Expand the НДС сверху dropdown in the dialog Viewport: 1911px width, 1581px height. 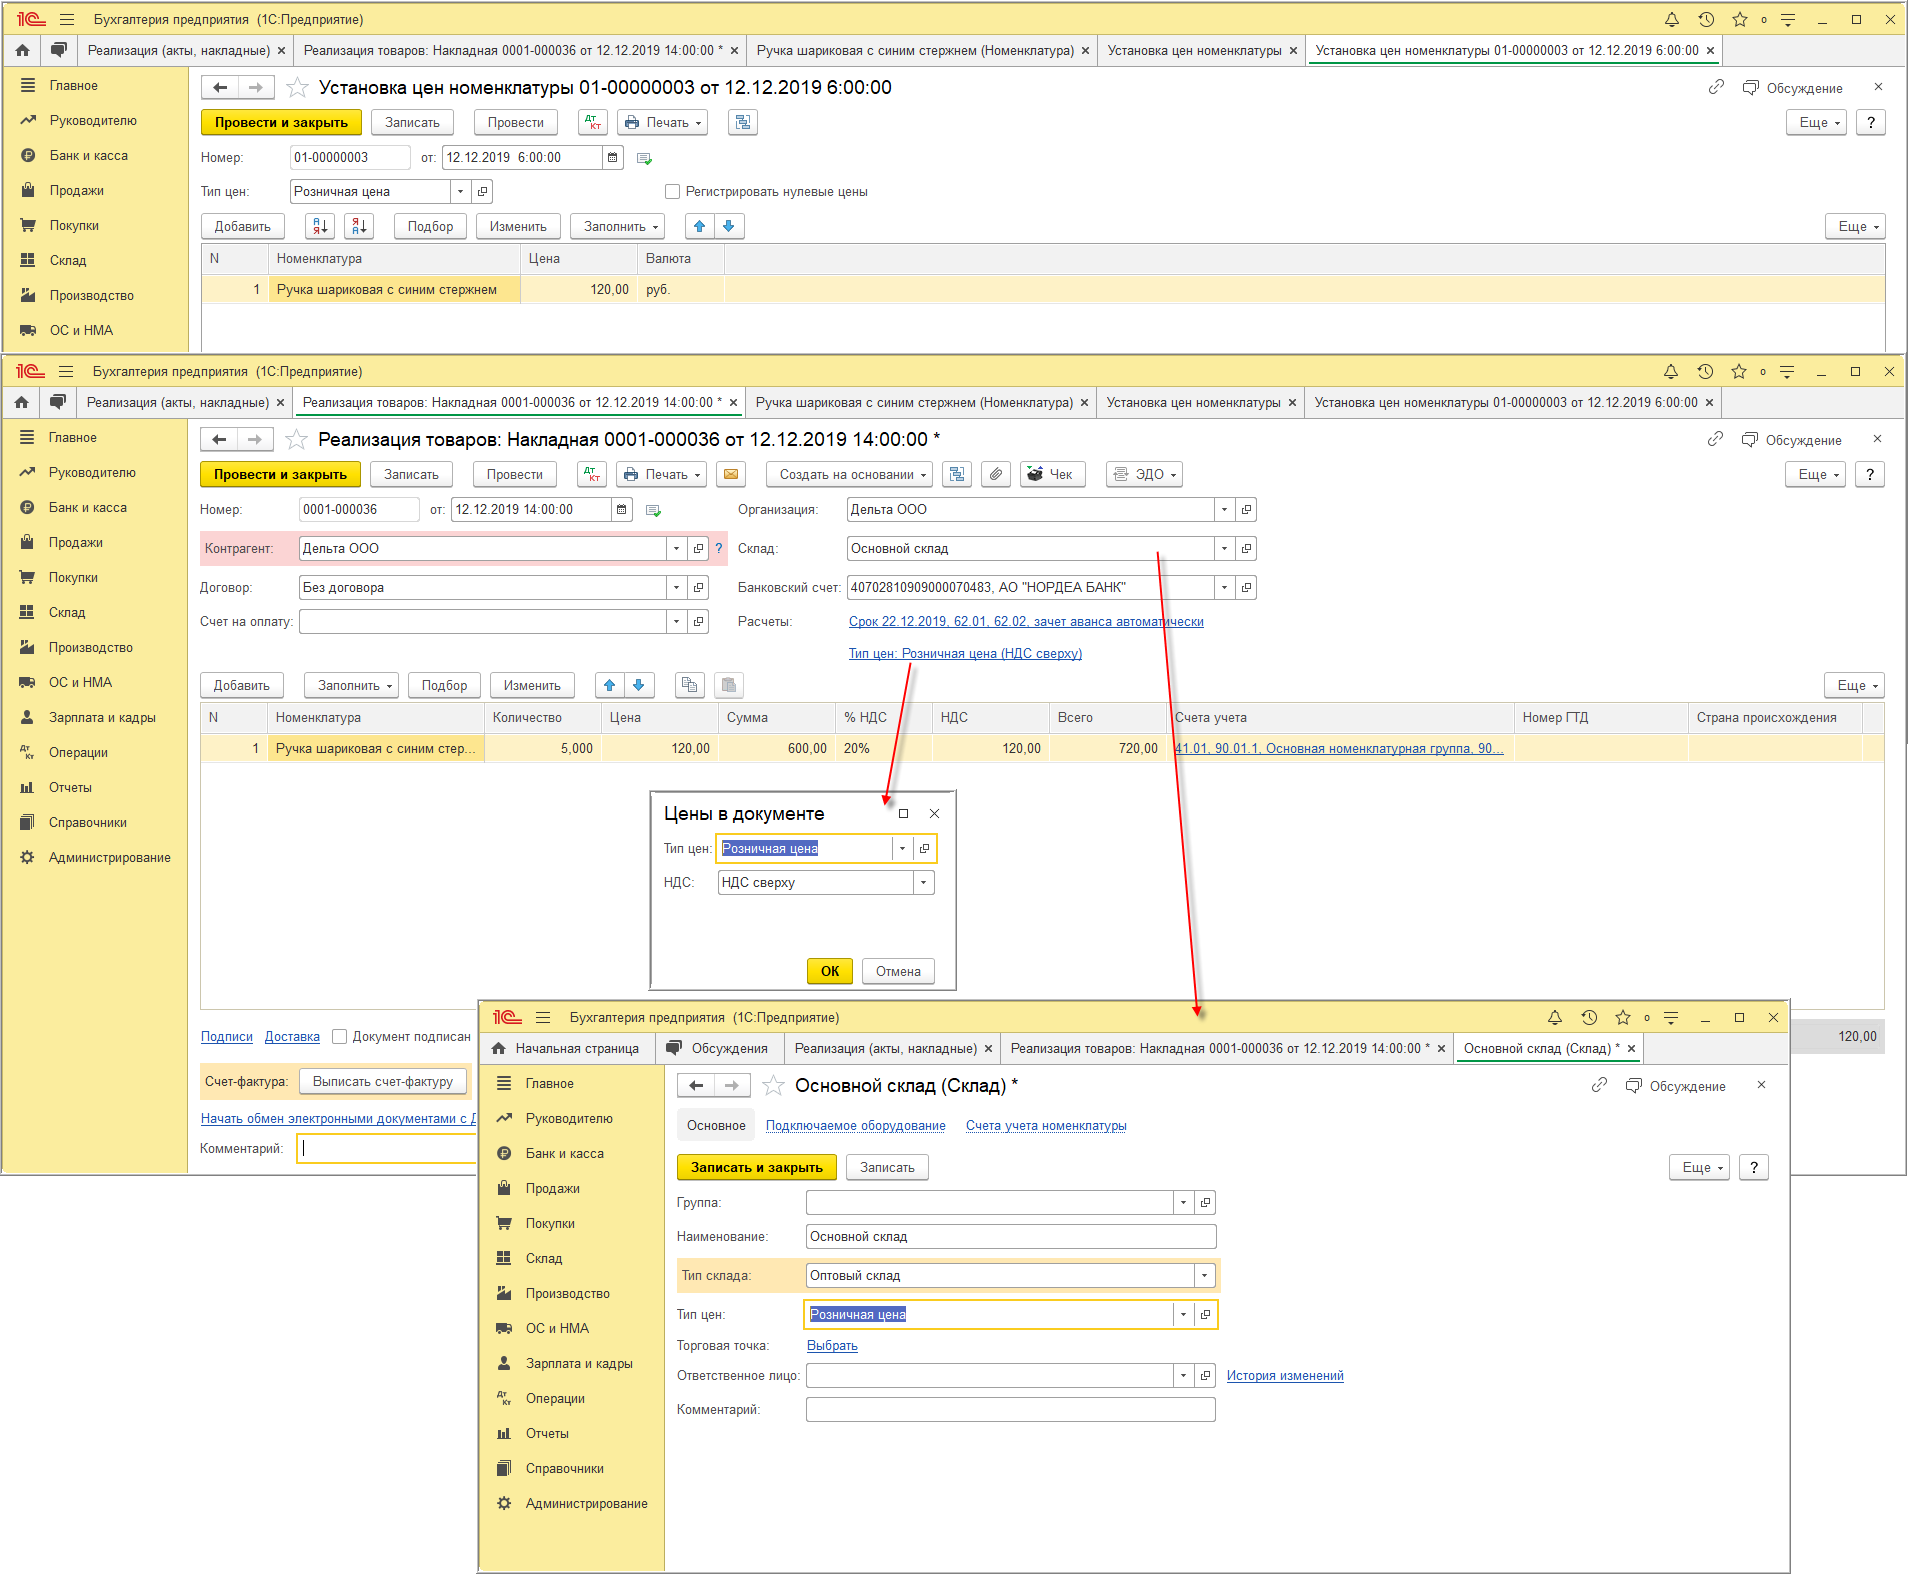pyautogui.click(x=923, y=883)
